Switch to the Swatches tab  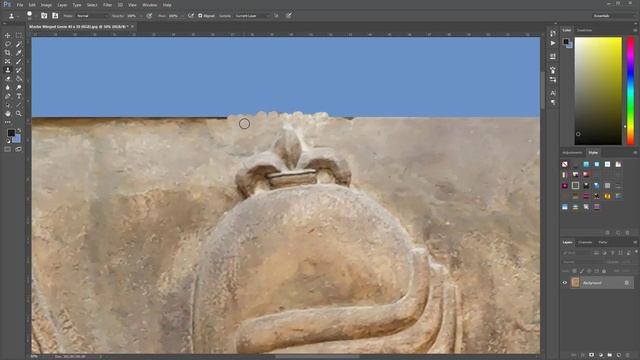pos(584,30)
